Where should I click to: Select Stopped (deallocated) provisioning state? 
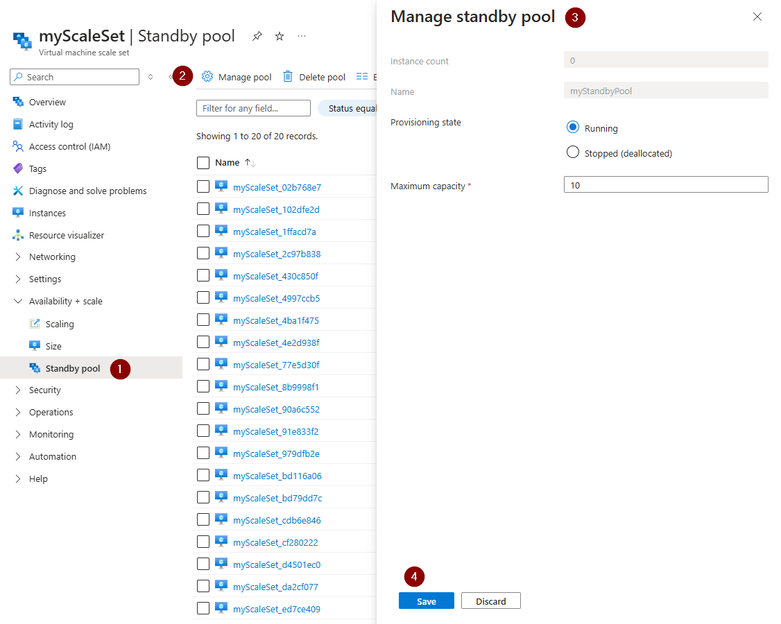click(573, 152)
